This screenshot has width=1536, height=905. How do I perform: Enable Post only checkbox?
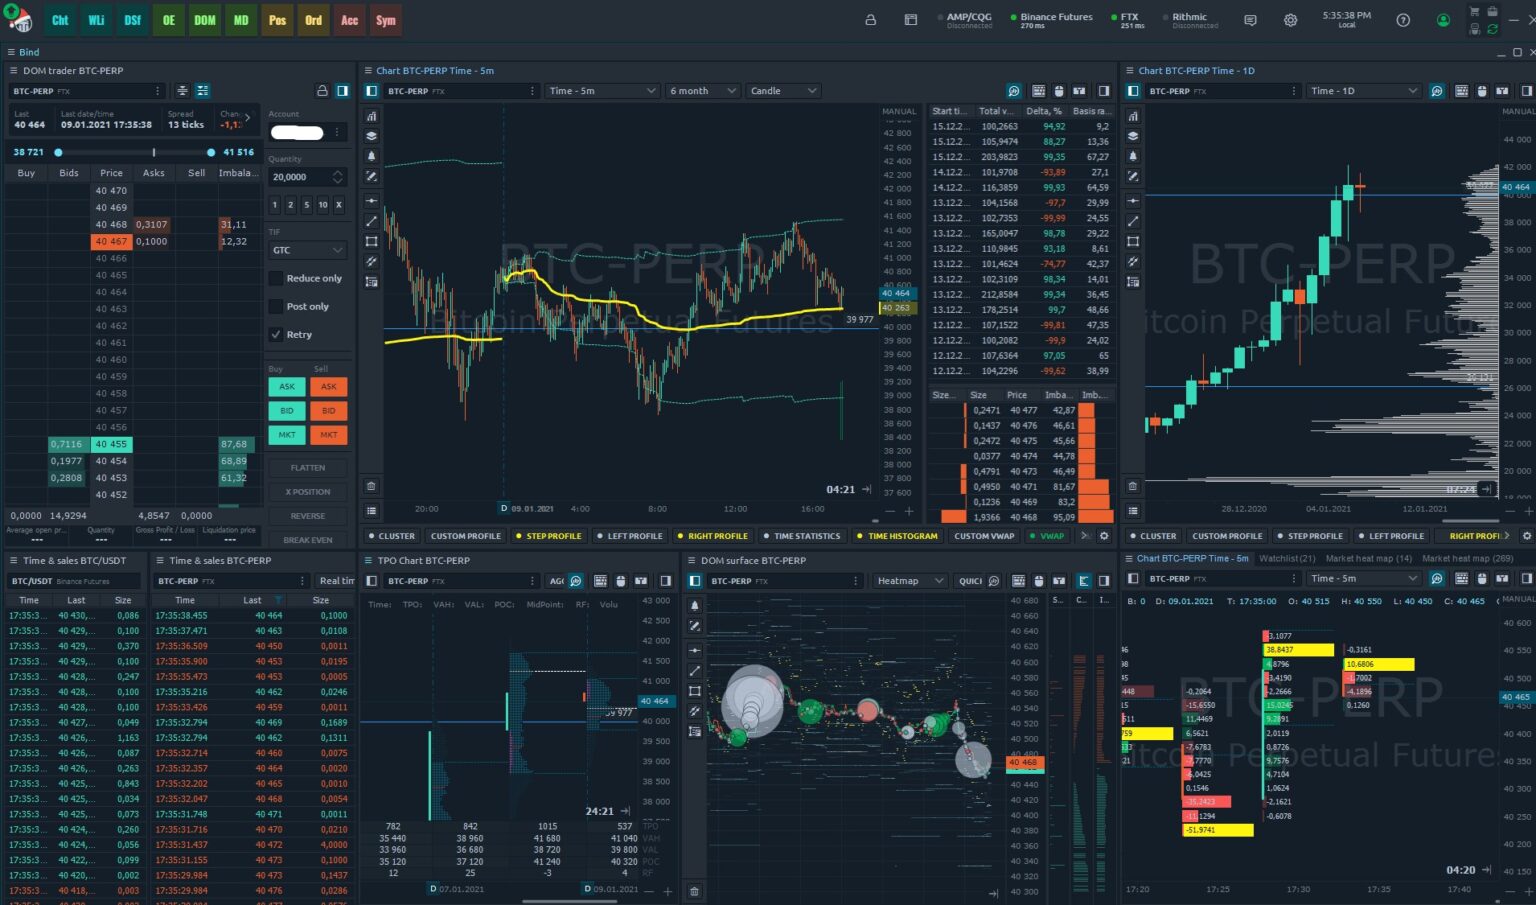tap(277, 306)
